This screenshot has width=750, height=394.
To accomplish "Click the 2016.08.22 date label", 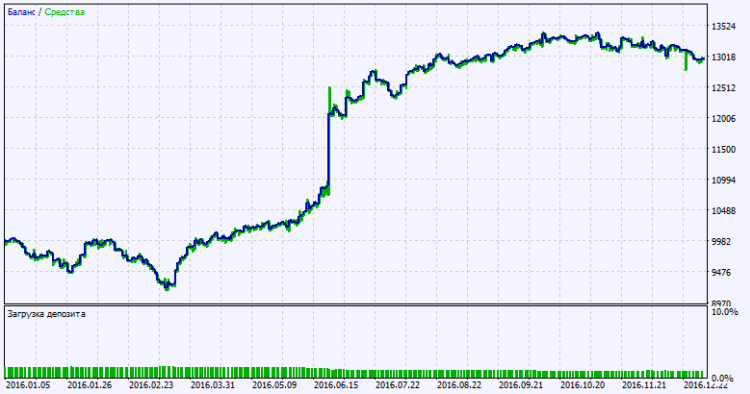I will (x=460, y=385).
